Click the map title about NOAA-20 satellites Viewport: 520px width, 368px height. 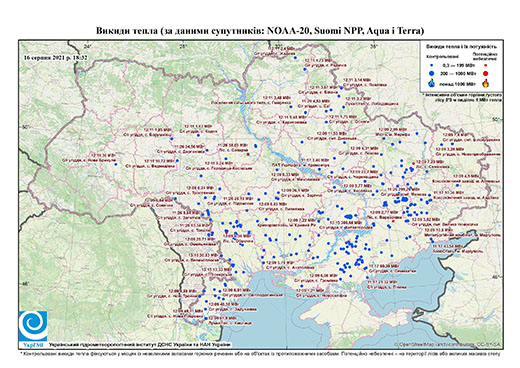click(x=260, y=31)
